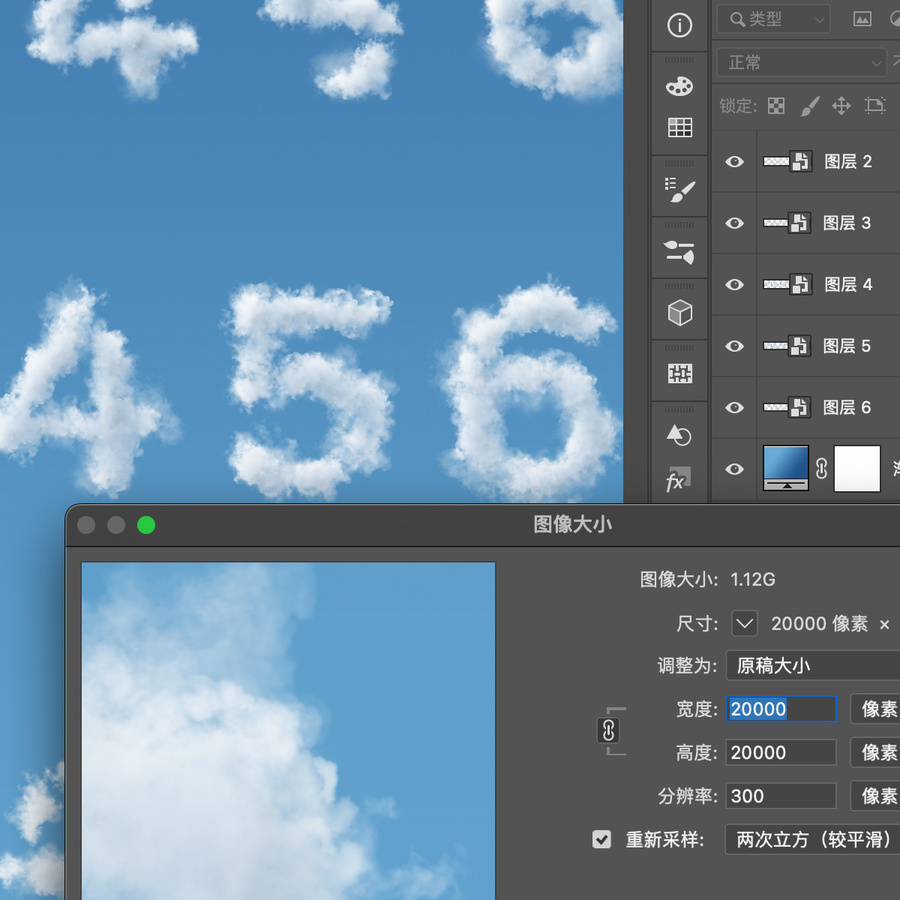Click the green zoom button of 图像大小 dialog
900x900 pixels.
(146, 525)
